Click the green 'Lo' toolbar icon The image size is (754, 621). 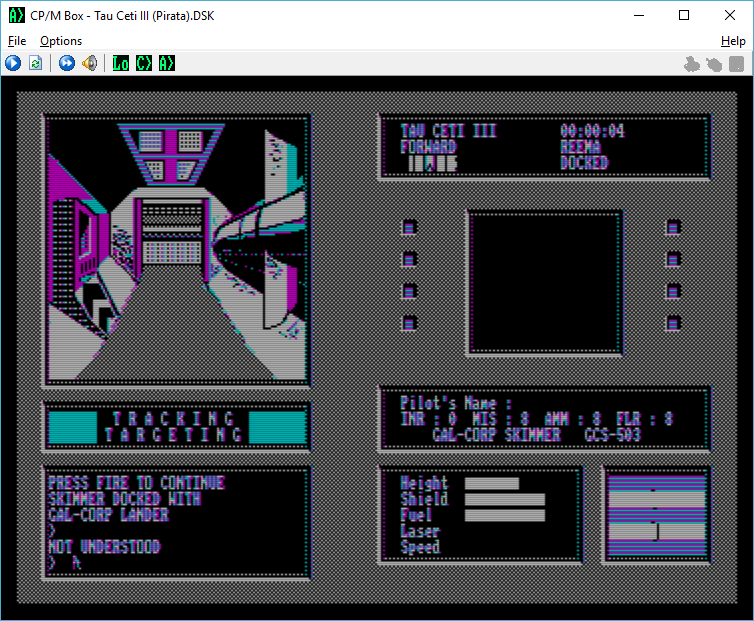pyautogui.click(x=121, y=63)
